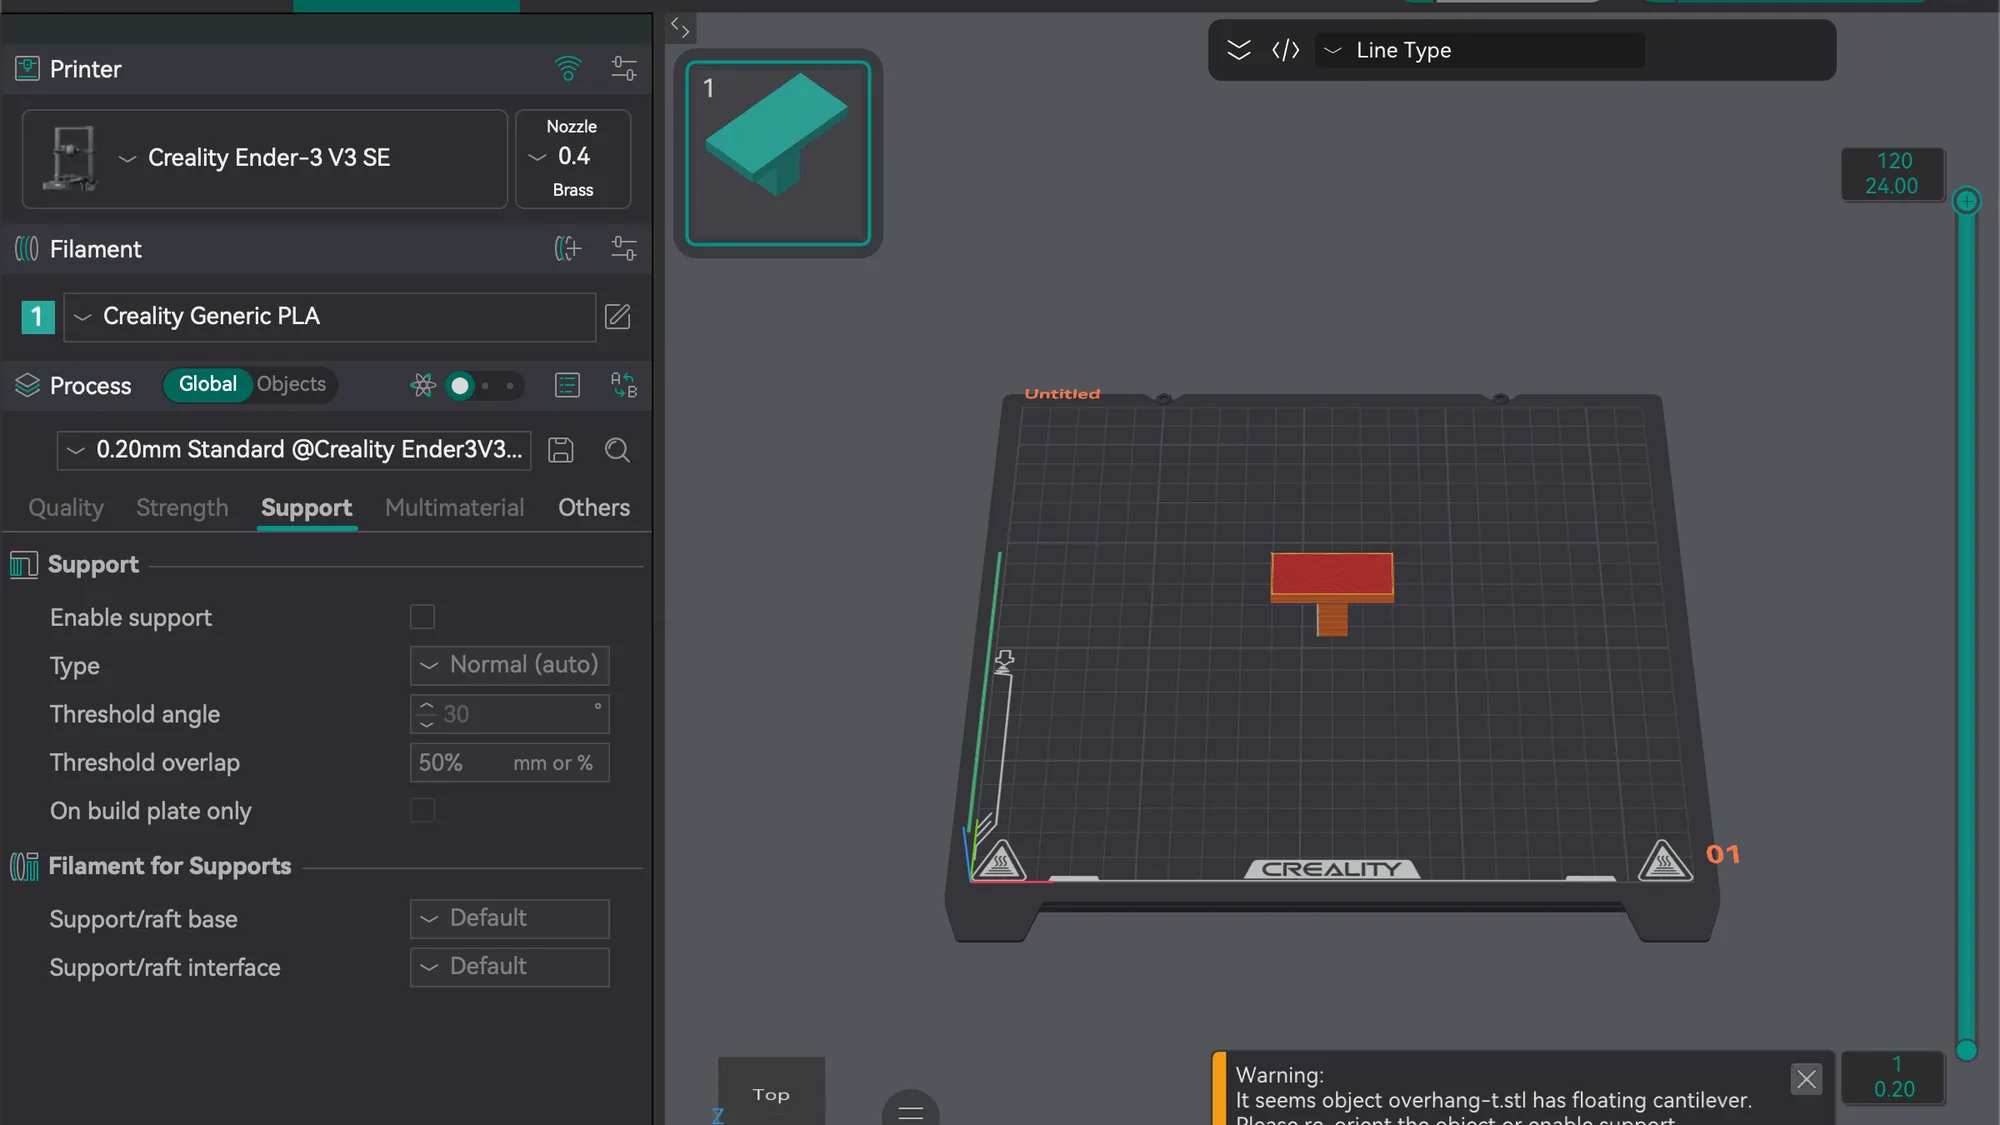Click the Threshold angle stepper arrows
The height and width of the screenshot is (1125, 2000).
coord(427,714)
